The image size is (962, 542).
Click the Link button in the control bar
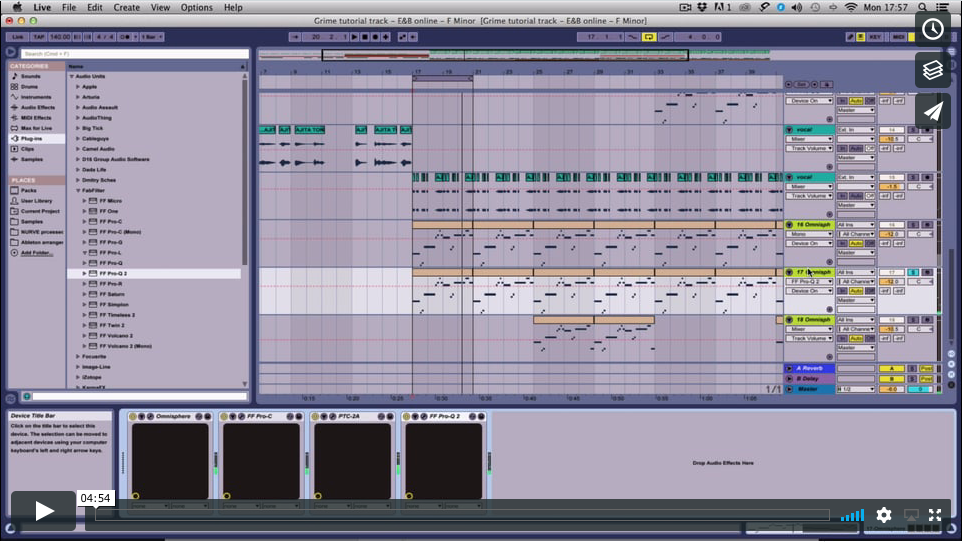[x=18, y=37]
